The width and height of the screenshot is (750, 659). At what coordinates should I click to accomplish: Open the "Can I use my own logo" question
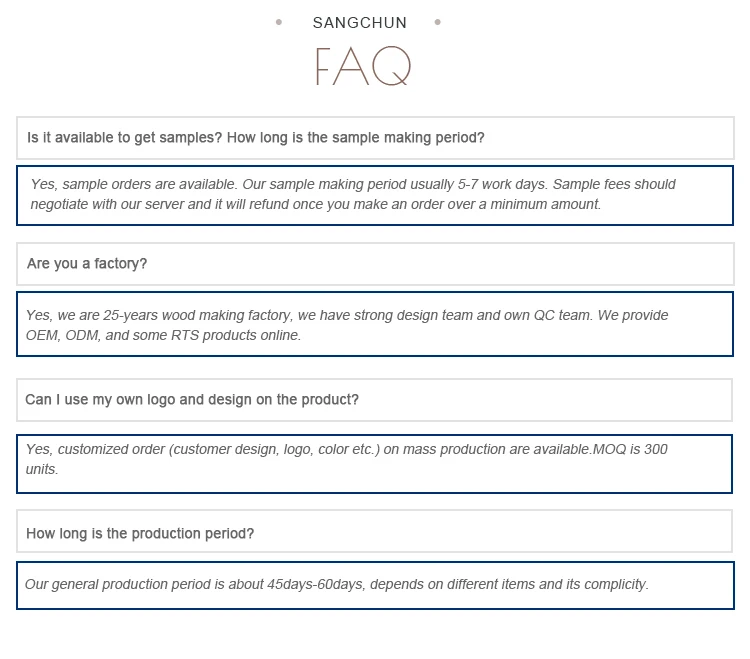tap(192, 400)
